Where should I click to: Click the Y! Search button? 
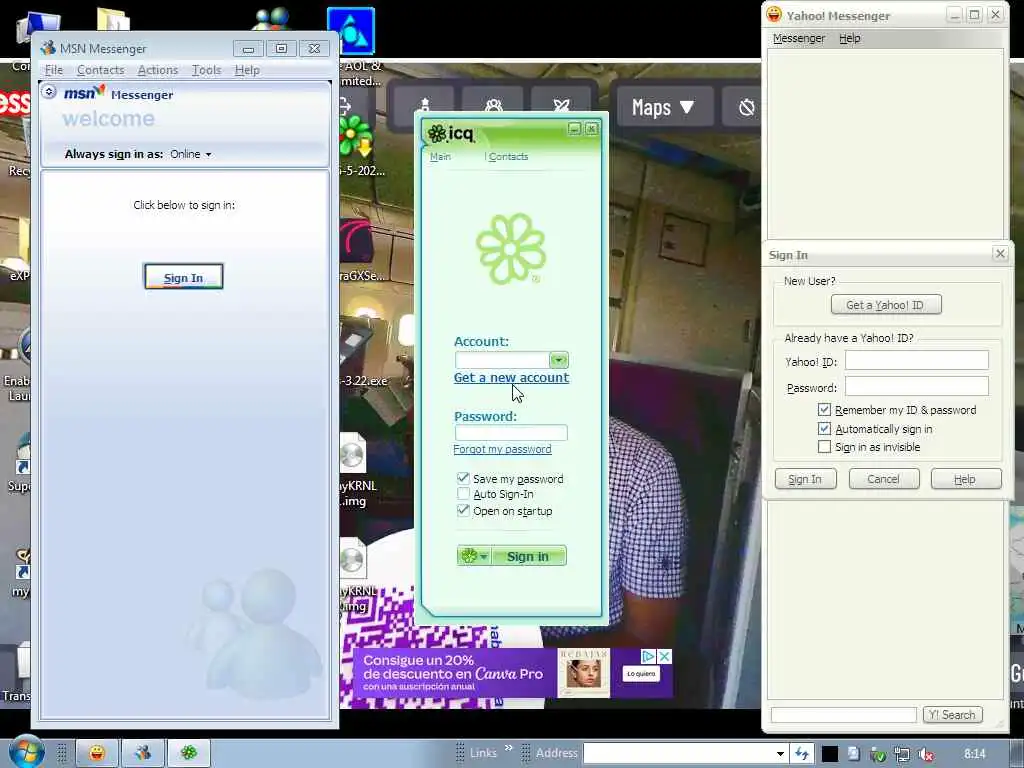pyautogui.click(x=952, y=714)
